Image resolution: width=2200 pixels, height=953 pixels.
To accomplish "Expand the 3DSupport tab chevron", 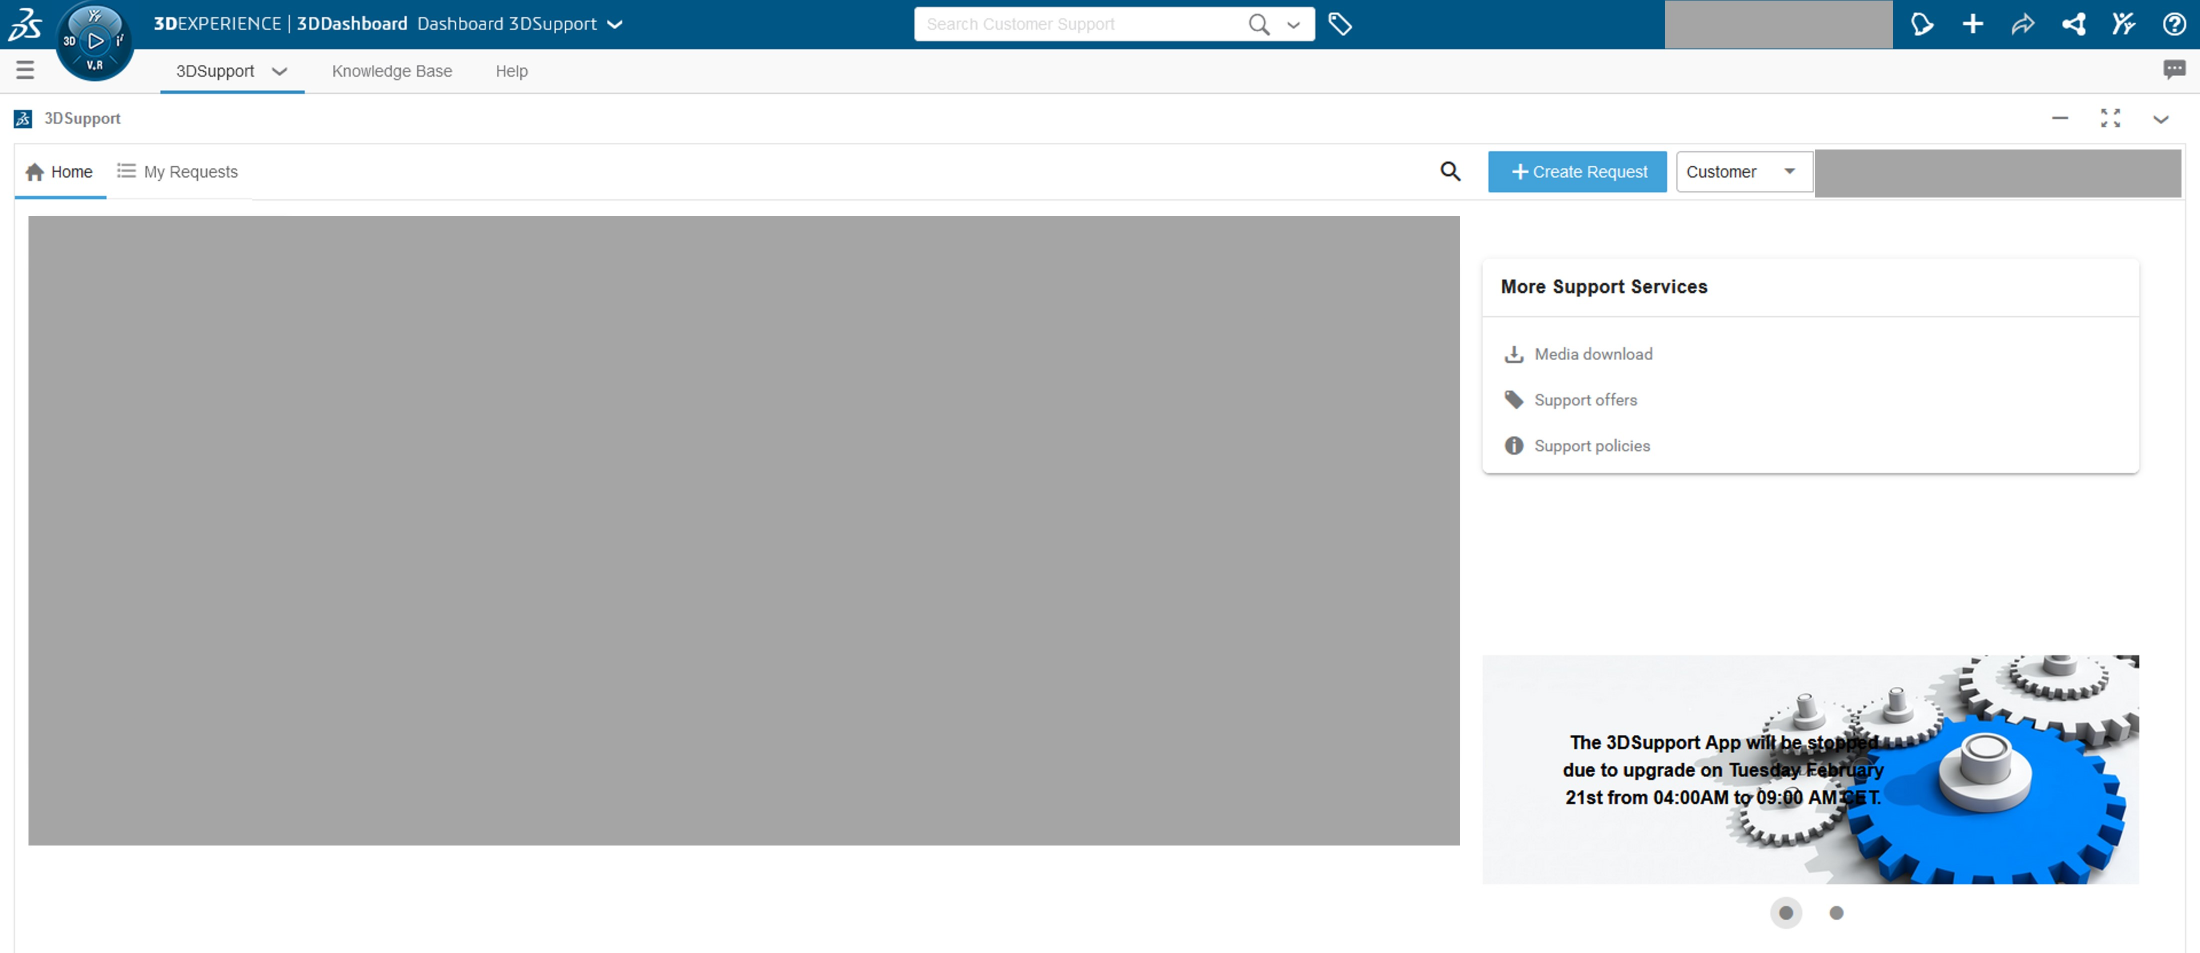I will 280,71.
